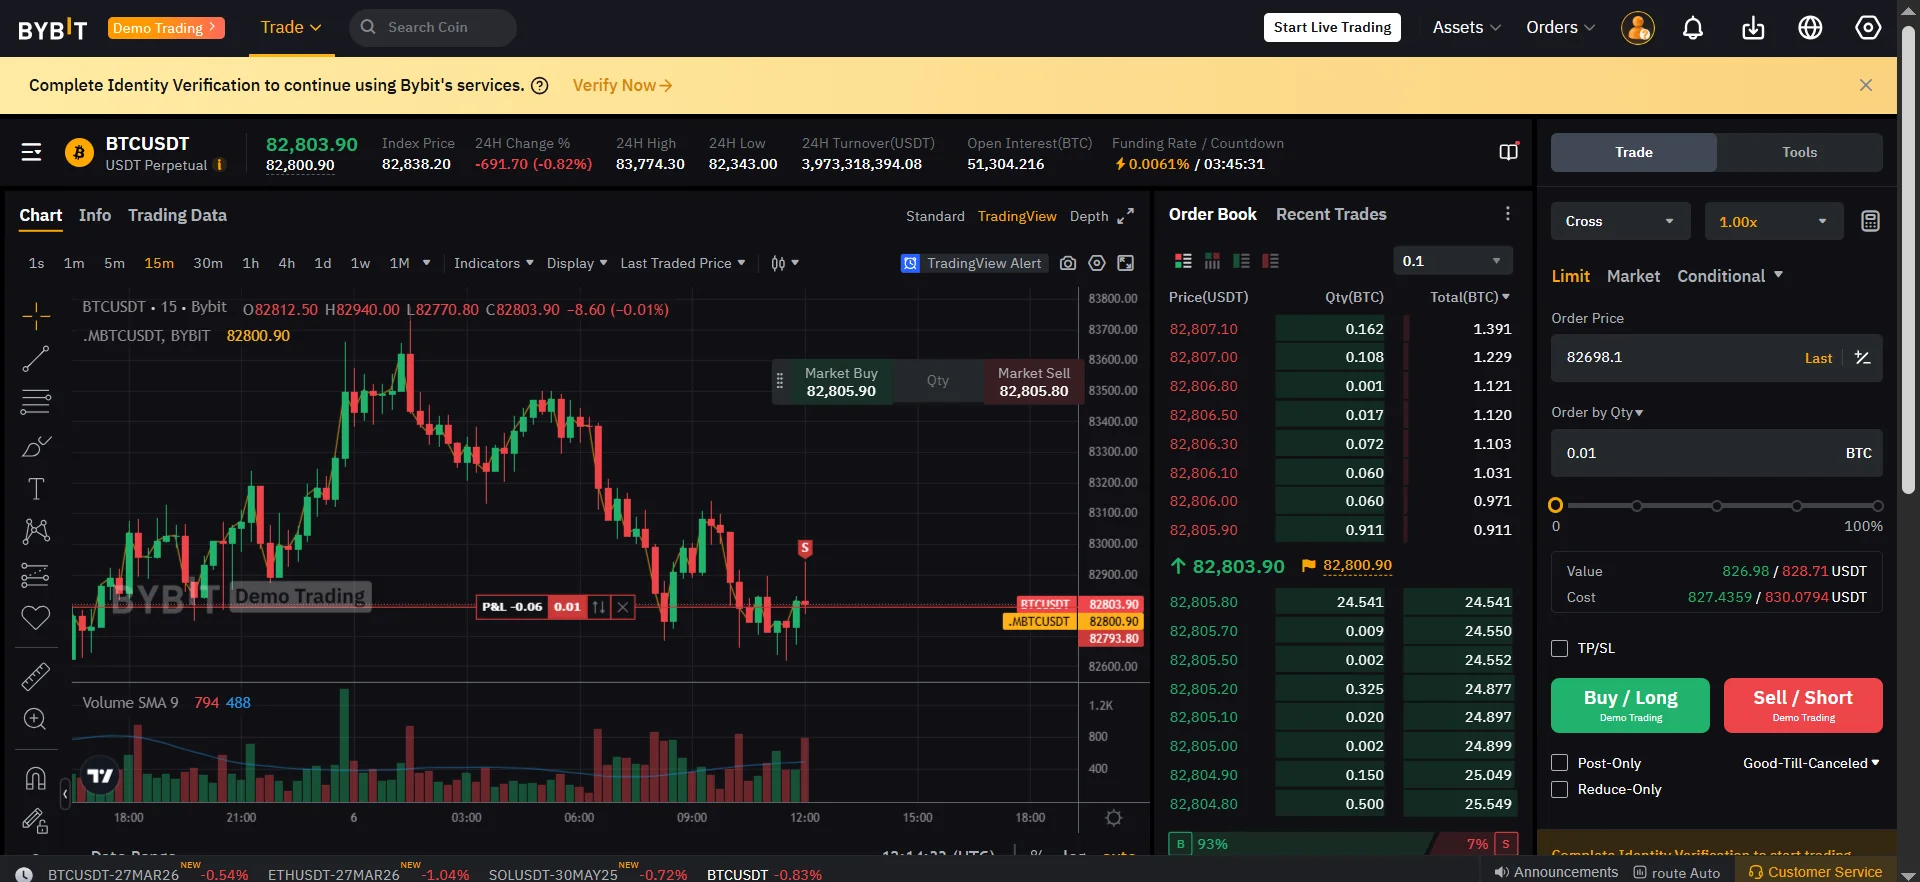Switch to the Recent Trades tab
This screenshot has height=882, width=1920.
click(x=1331, y=214)
